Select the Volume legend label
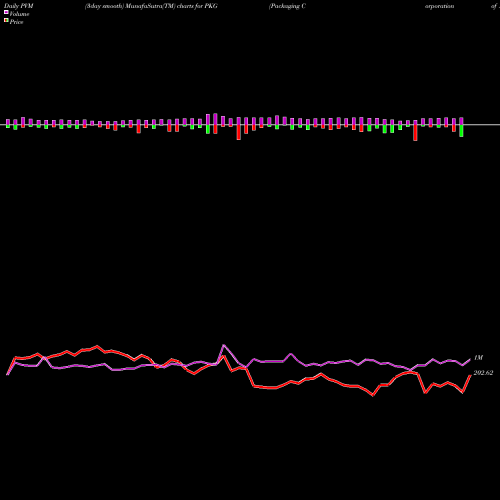The image size is (500, 500). tap(19, 14)
